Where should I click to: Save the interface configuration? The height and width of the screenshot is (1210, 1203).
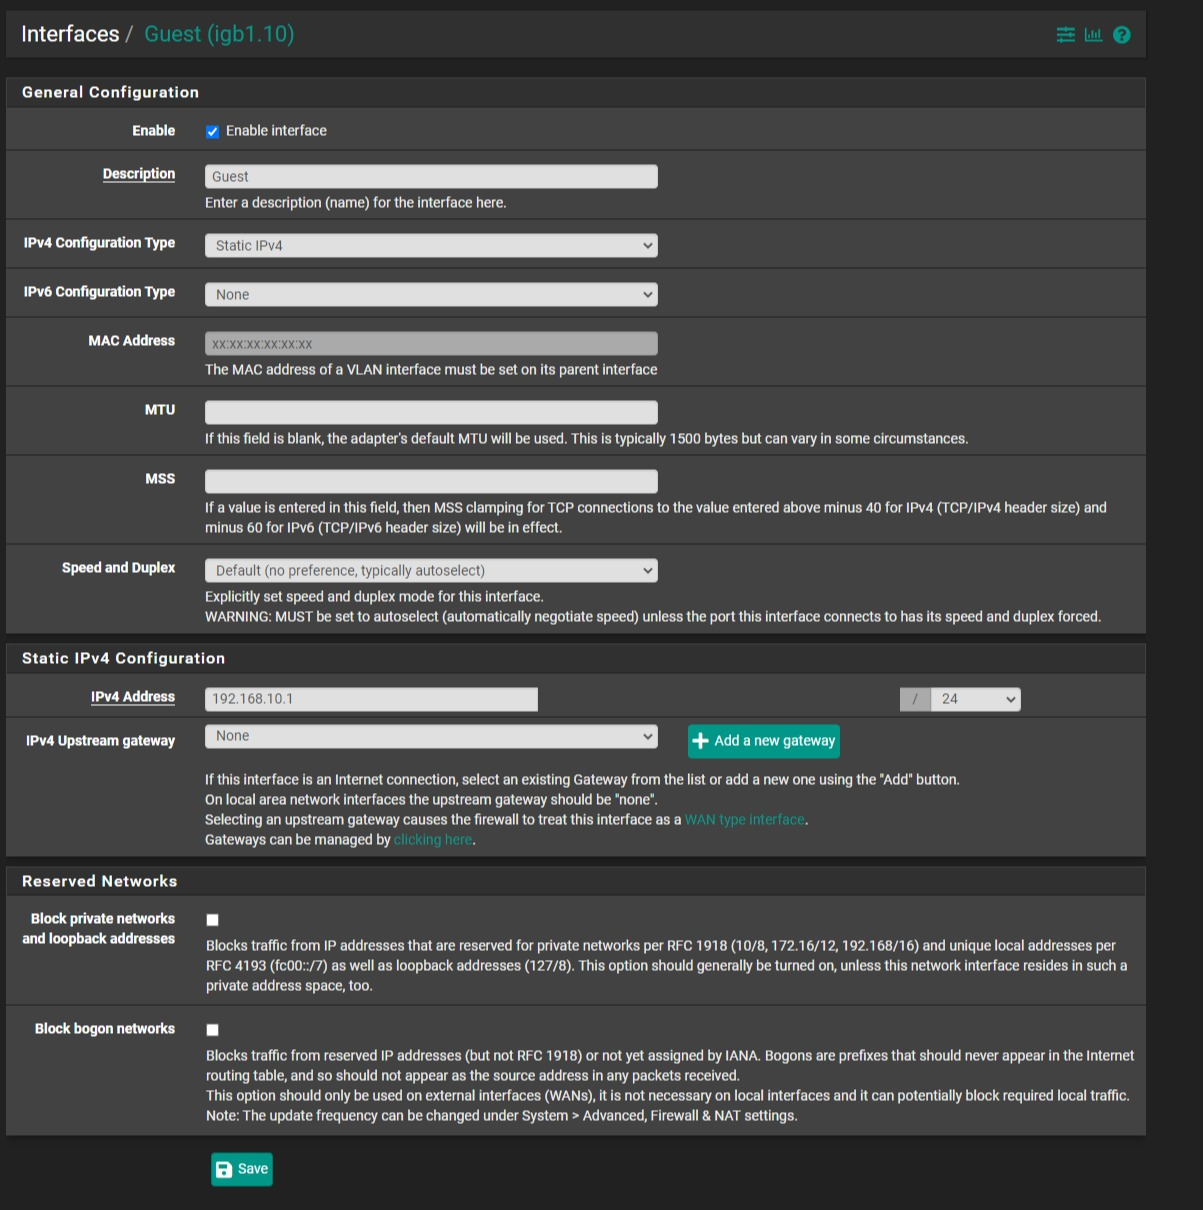coord(242,1169)
